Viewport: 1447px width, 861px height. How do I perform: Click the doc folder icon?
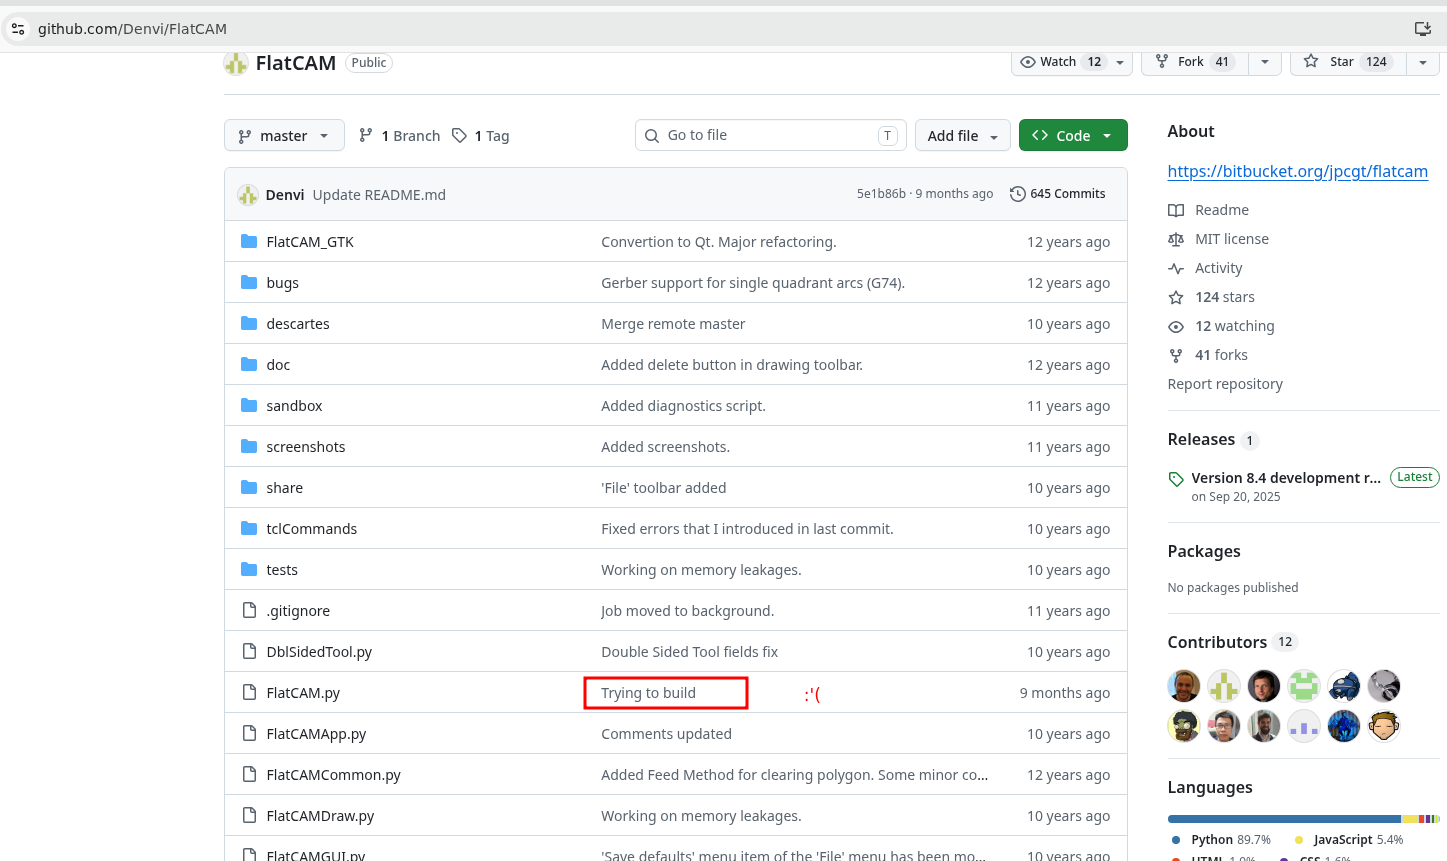249,364
